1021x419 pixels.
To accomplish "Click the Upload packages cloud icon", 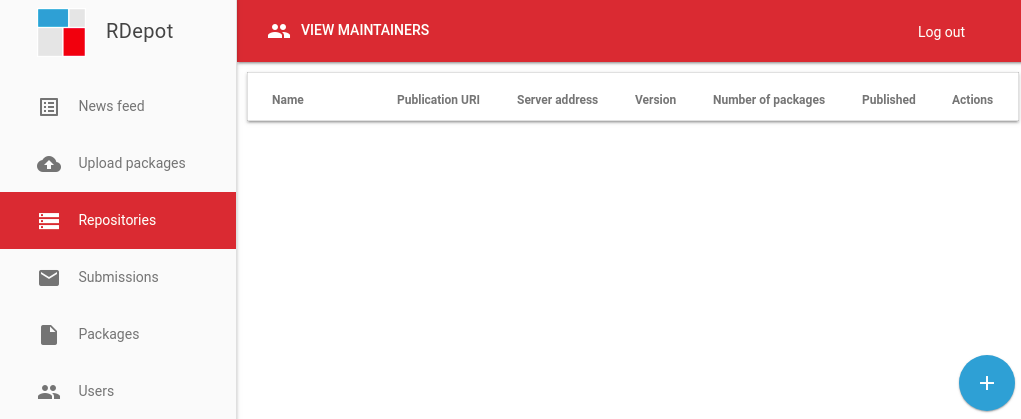I will (49, 164).
